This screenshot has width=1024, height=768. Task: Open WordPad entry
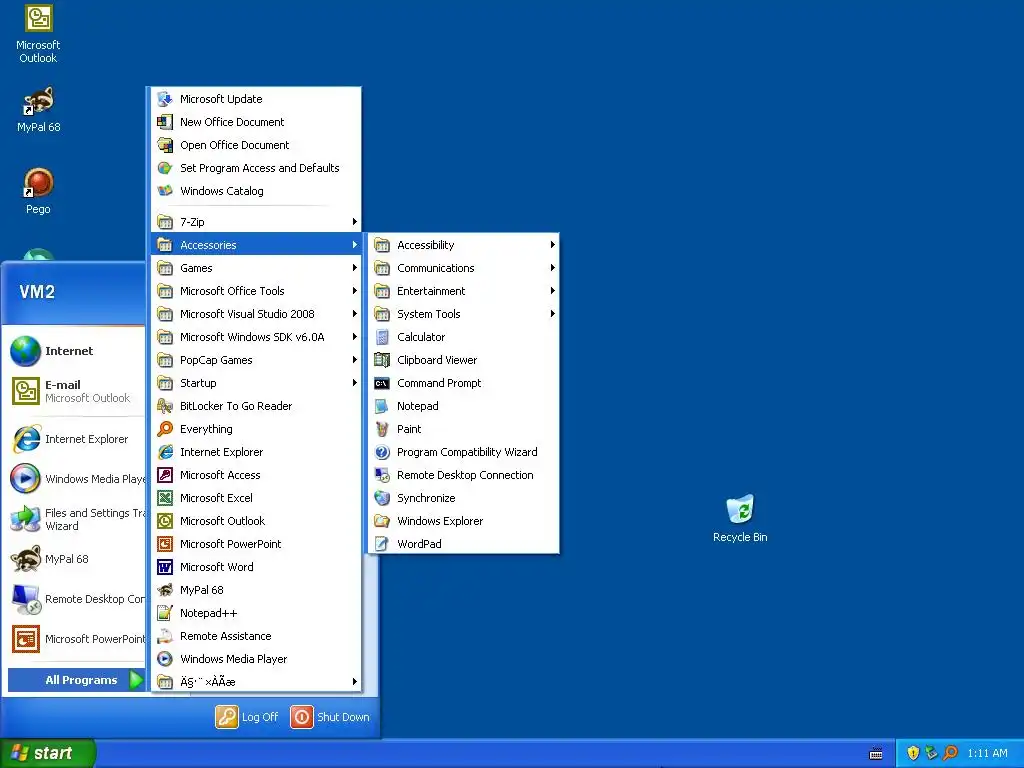(464, 544)
